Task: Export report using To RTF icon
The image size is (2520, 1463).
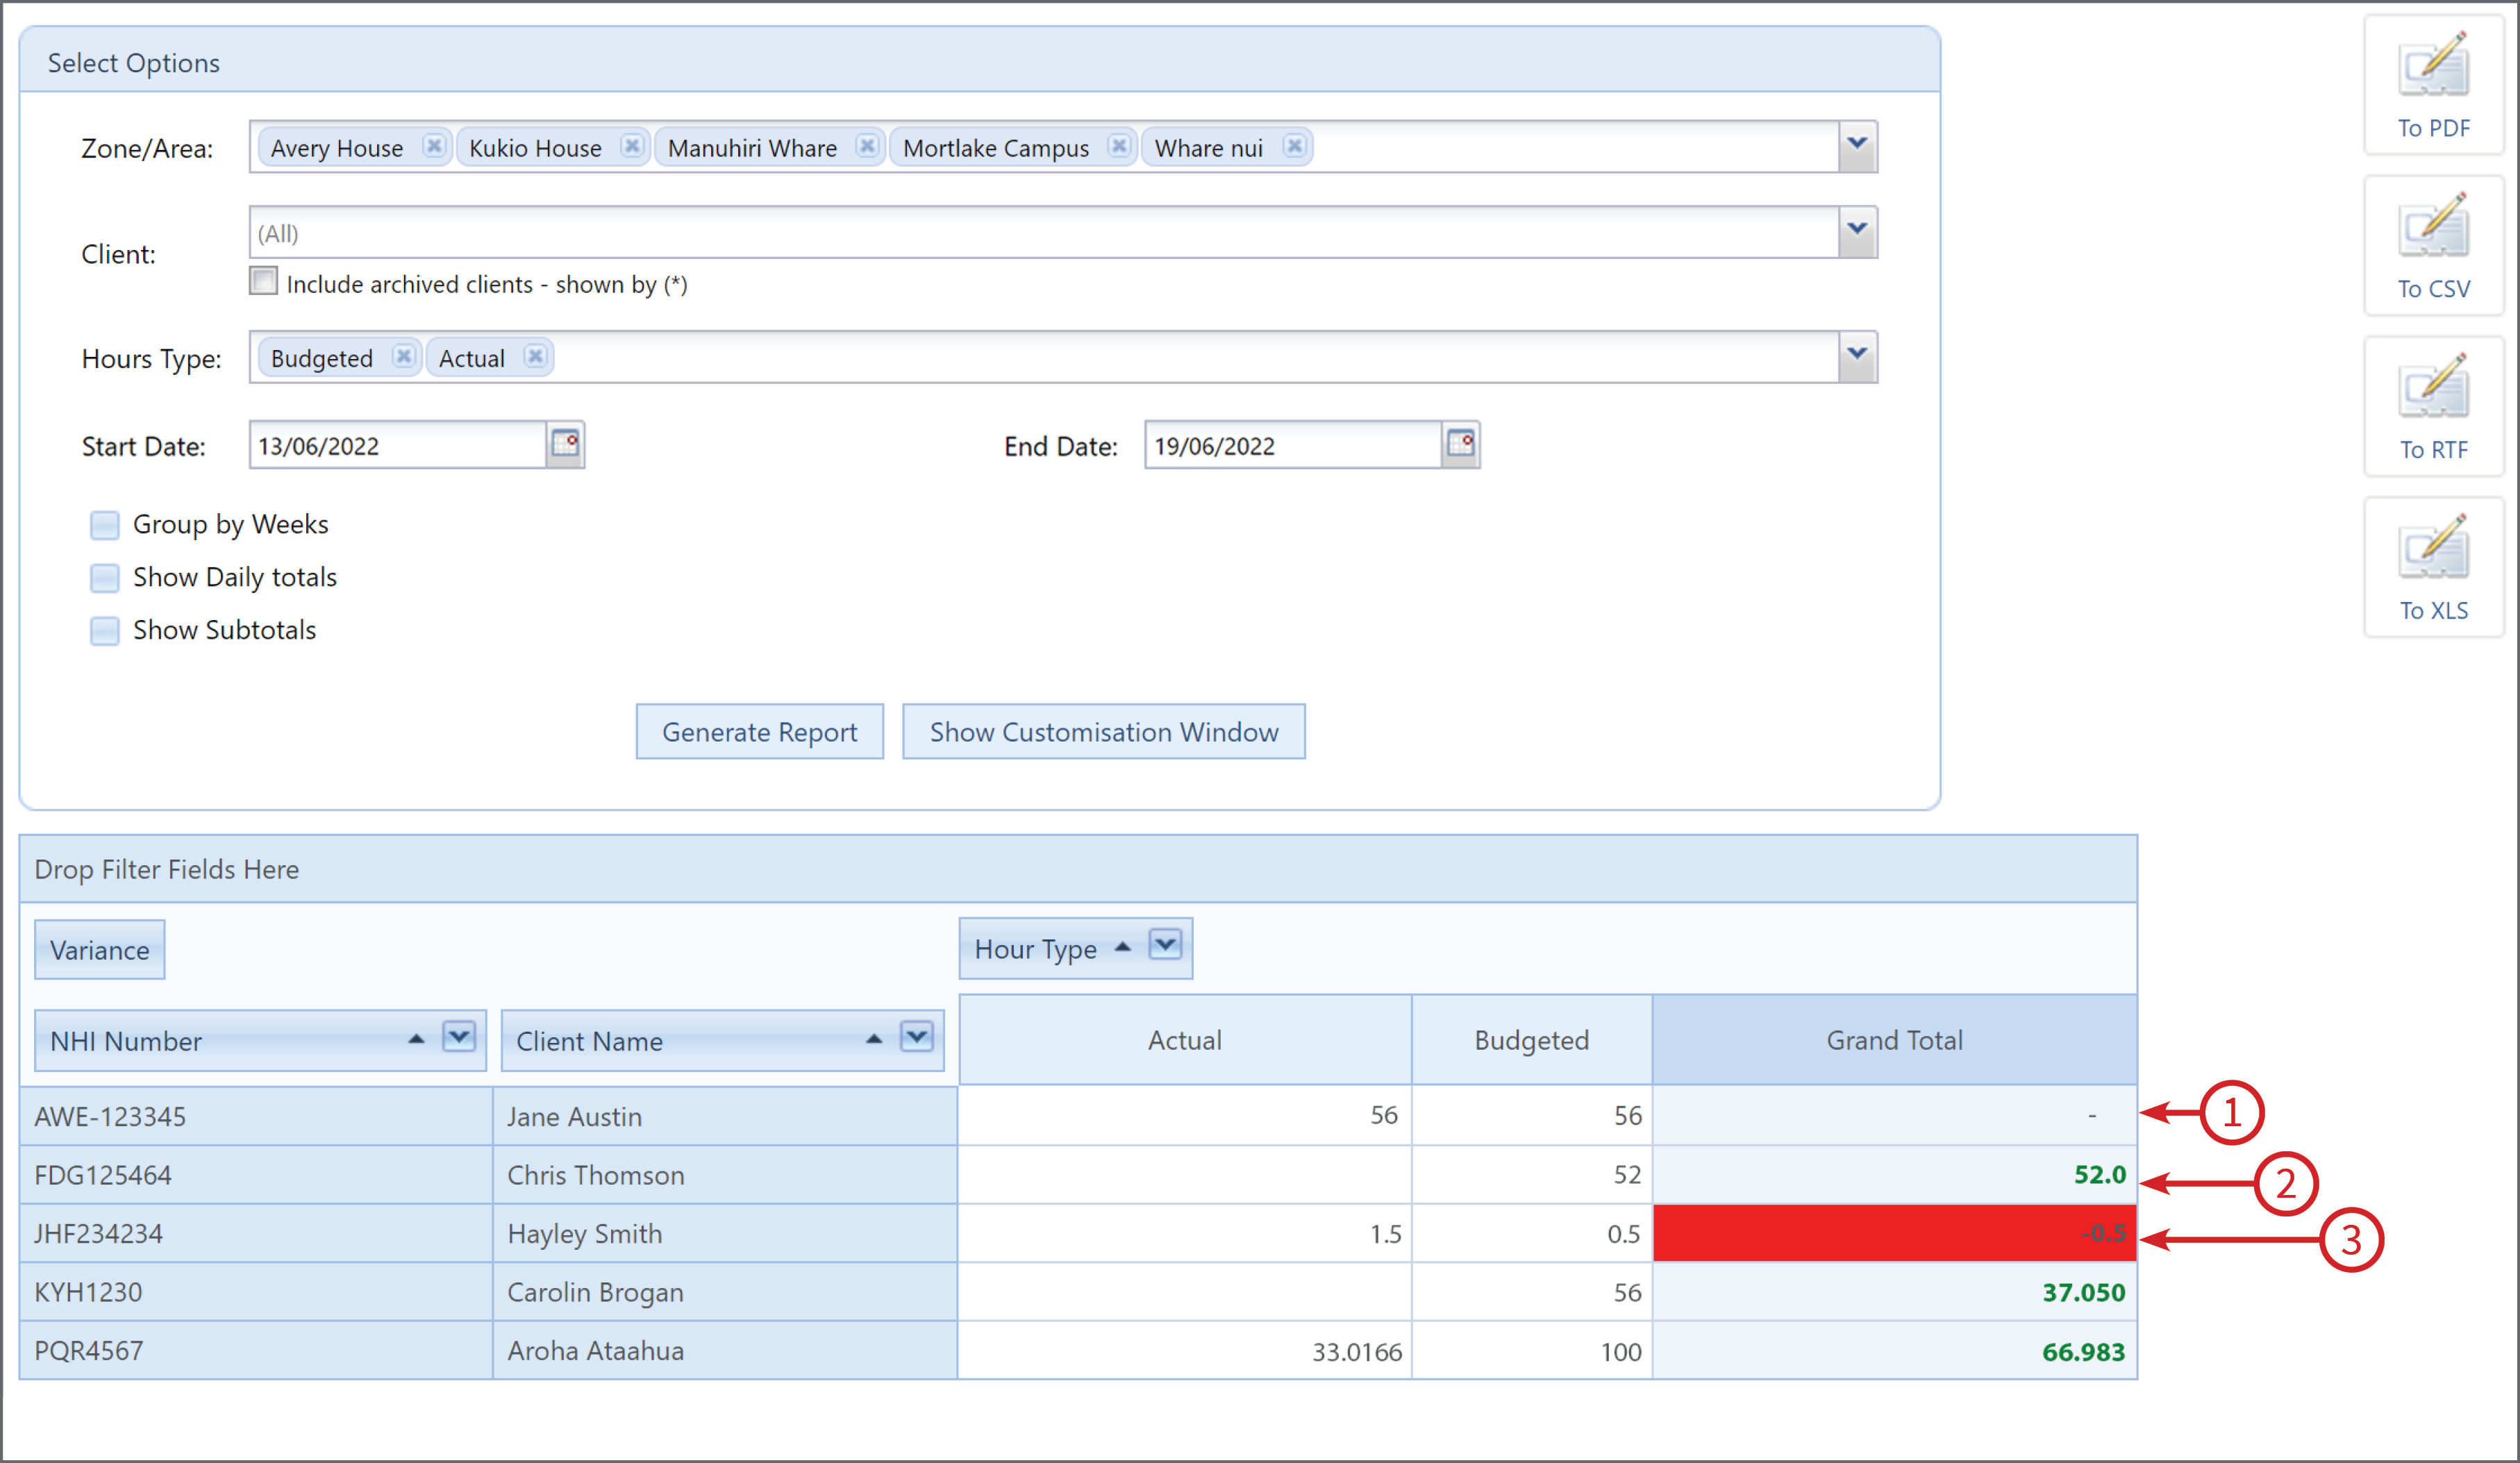Action: 2433,407
